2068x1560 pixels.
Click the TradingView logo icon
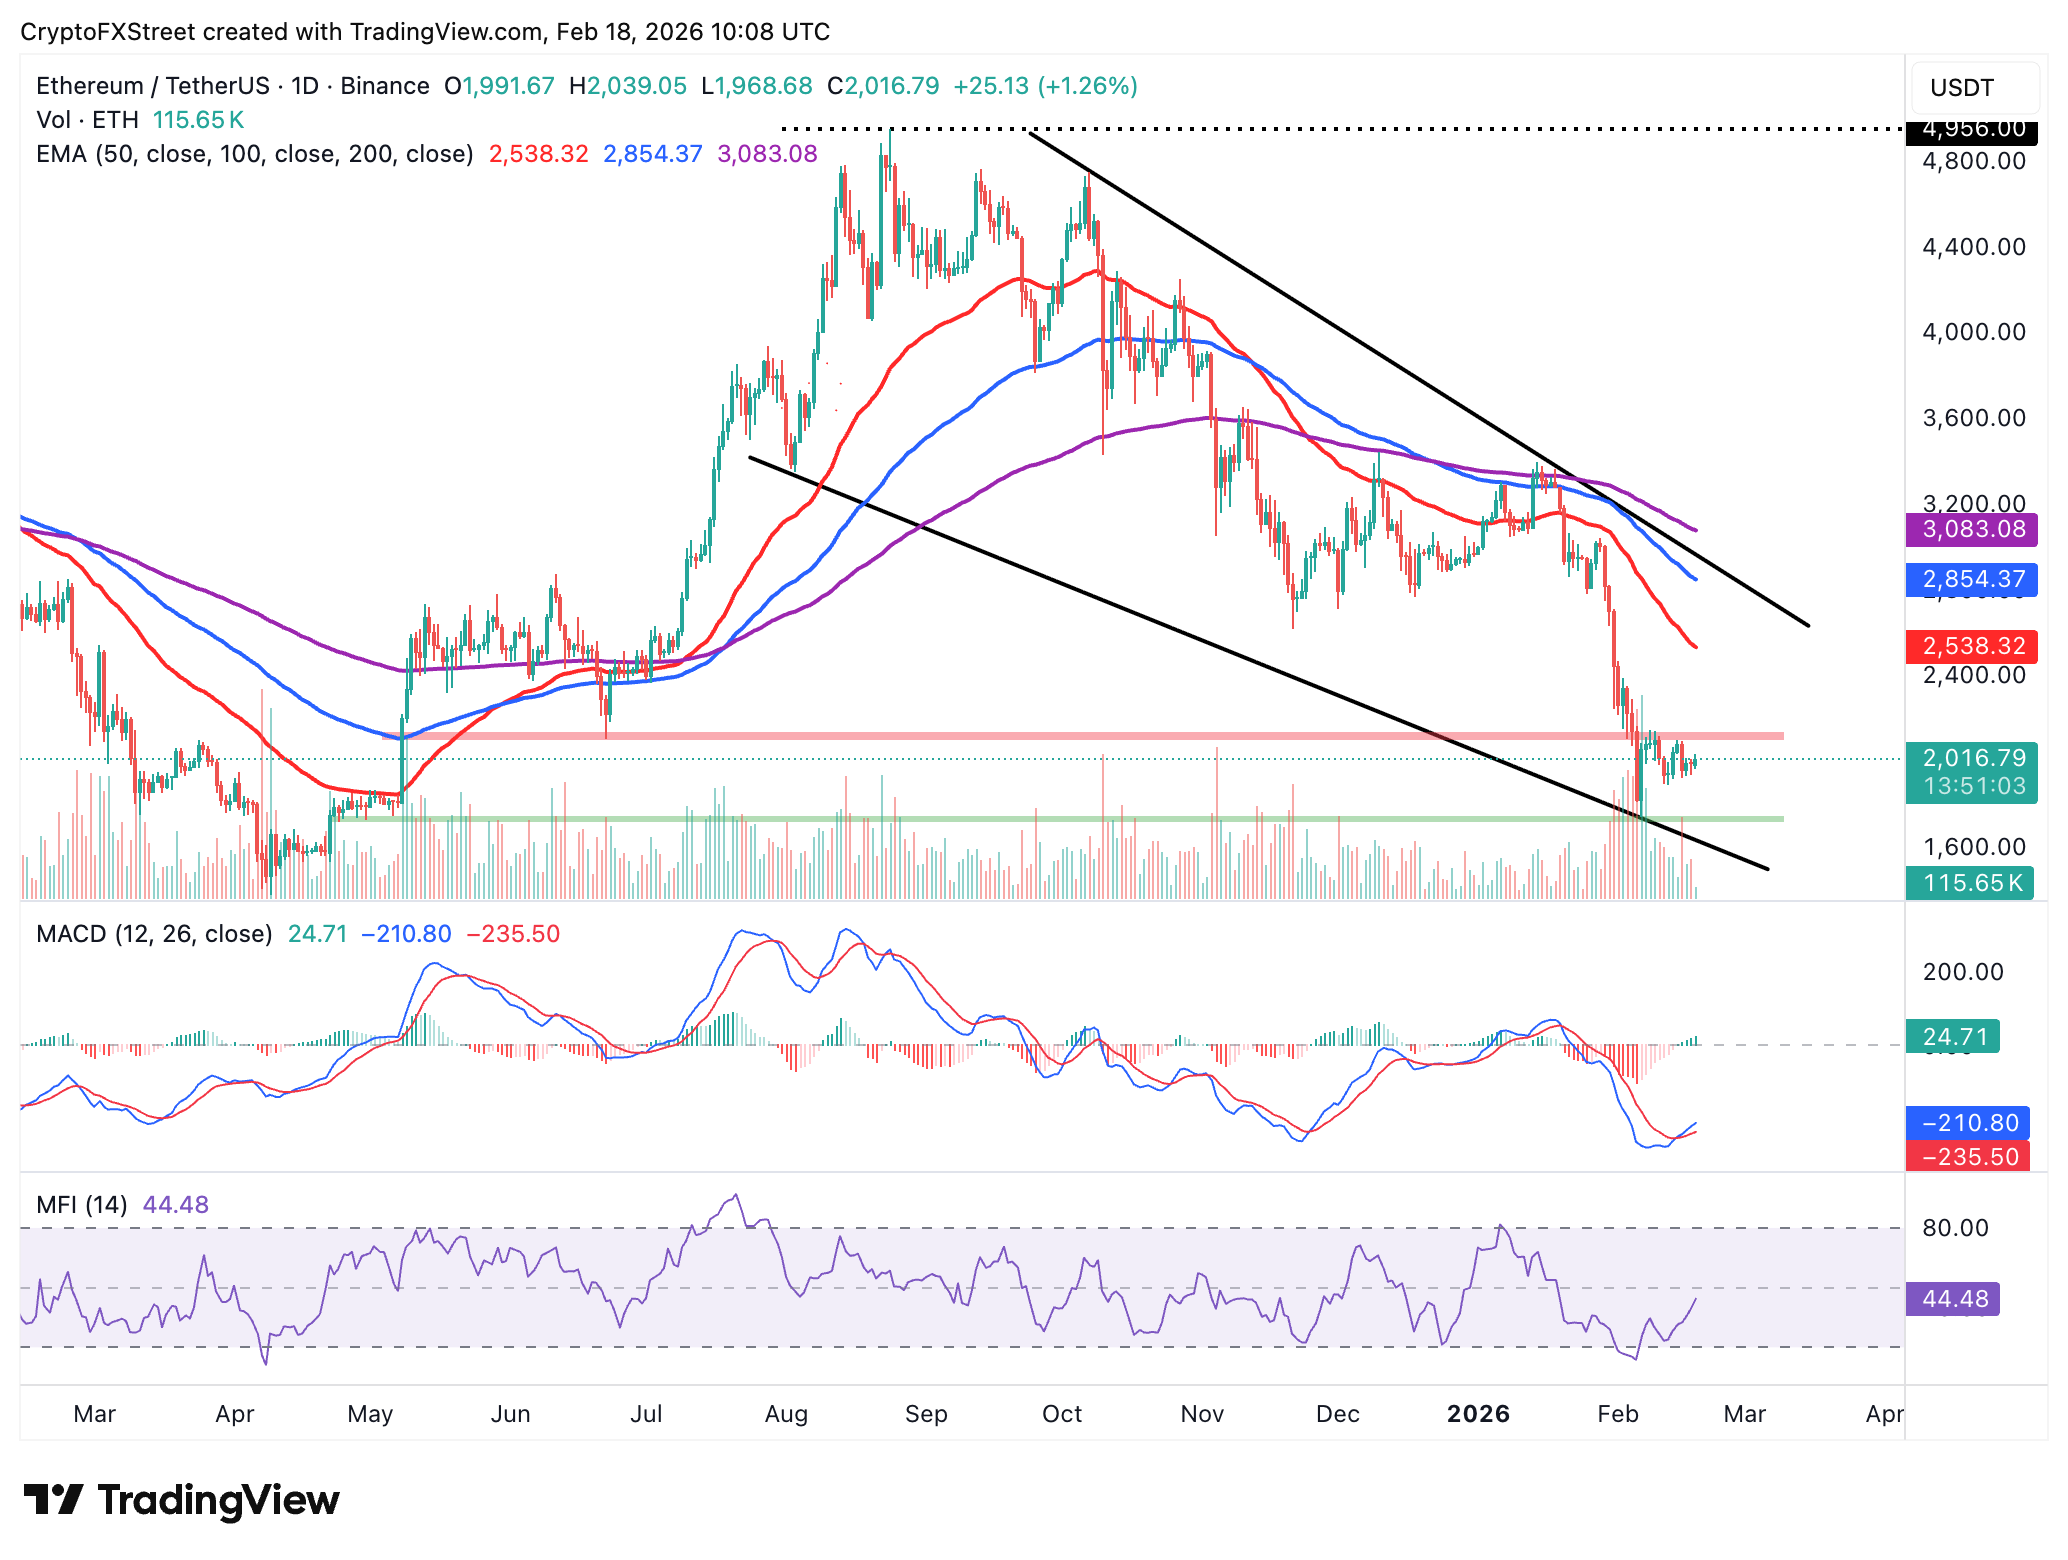pyautogui.click(x=53, y=1500)
